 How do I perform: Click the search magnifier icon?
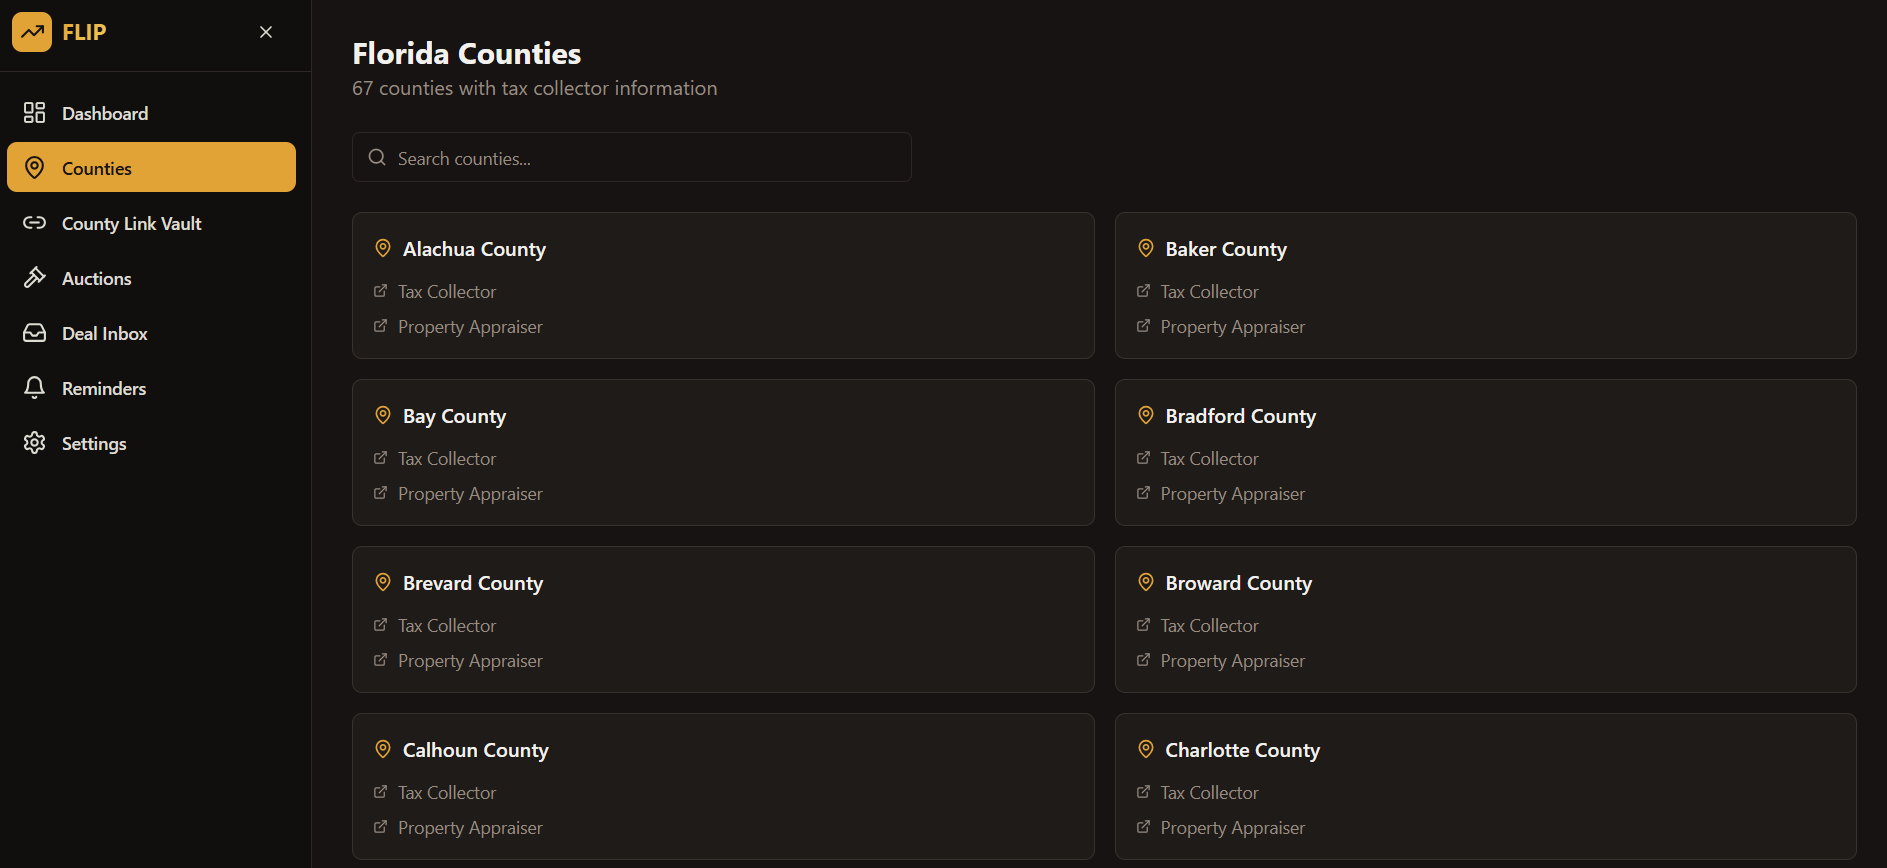377,157
